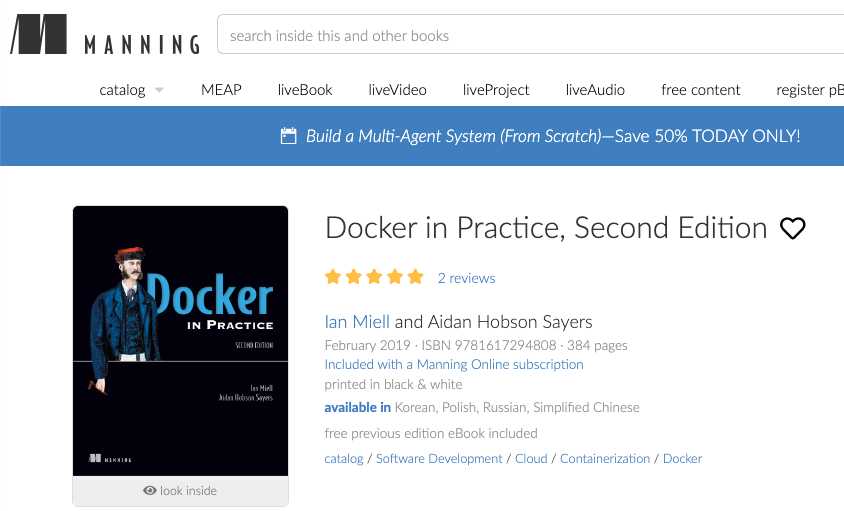This screenshot has height=511, width=844.
Task: Click the search inside books field
Action: 530,36
